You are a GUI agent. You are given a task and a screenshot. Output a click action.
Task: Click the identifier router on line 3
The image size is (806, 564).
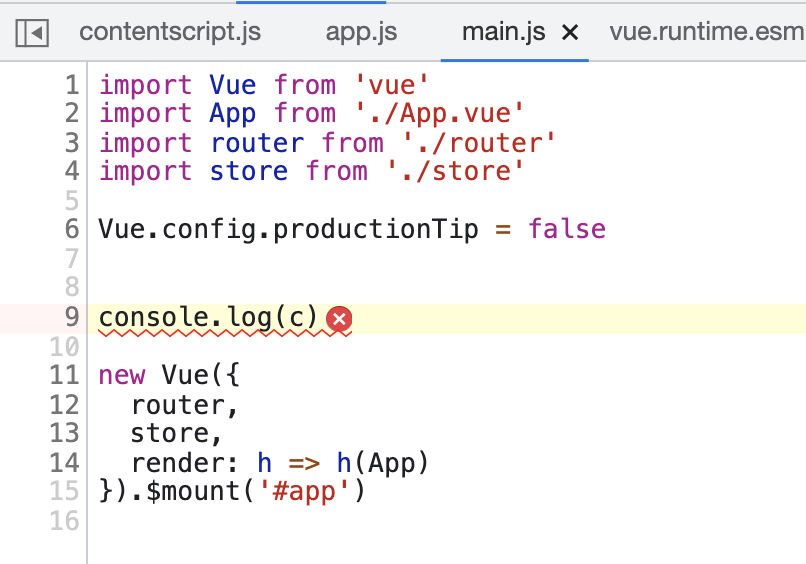[257, 143]
